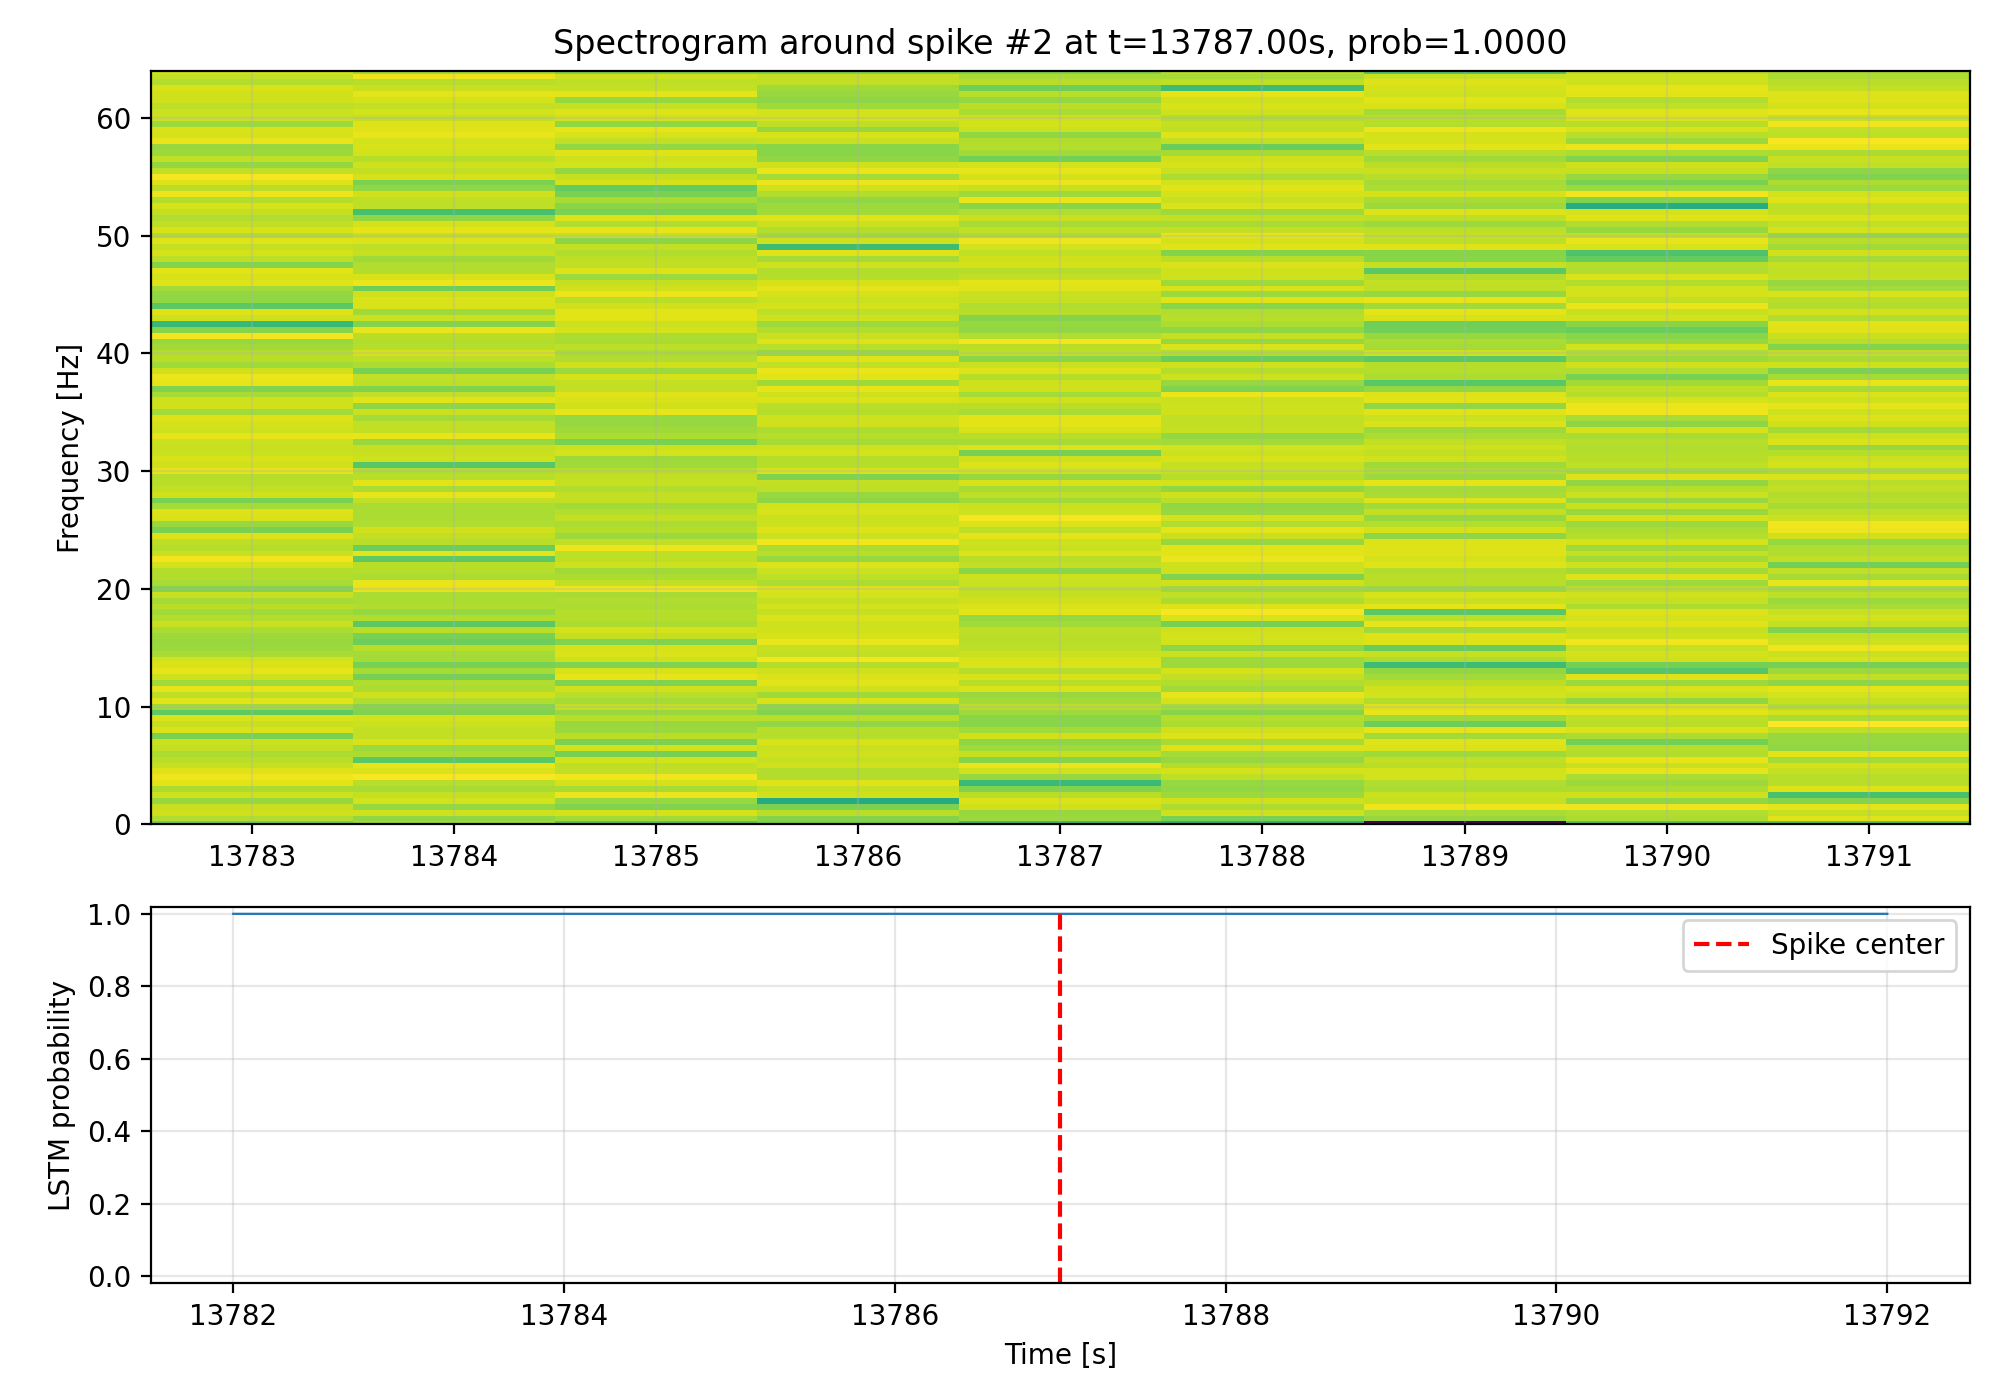Click the 0 Hz frequency tick label
The width and height of the screenshot is (2000, 1400).
click(x=123, y=825)
